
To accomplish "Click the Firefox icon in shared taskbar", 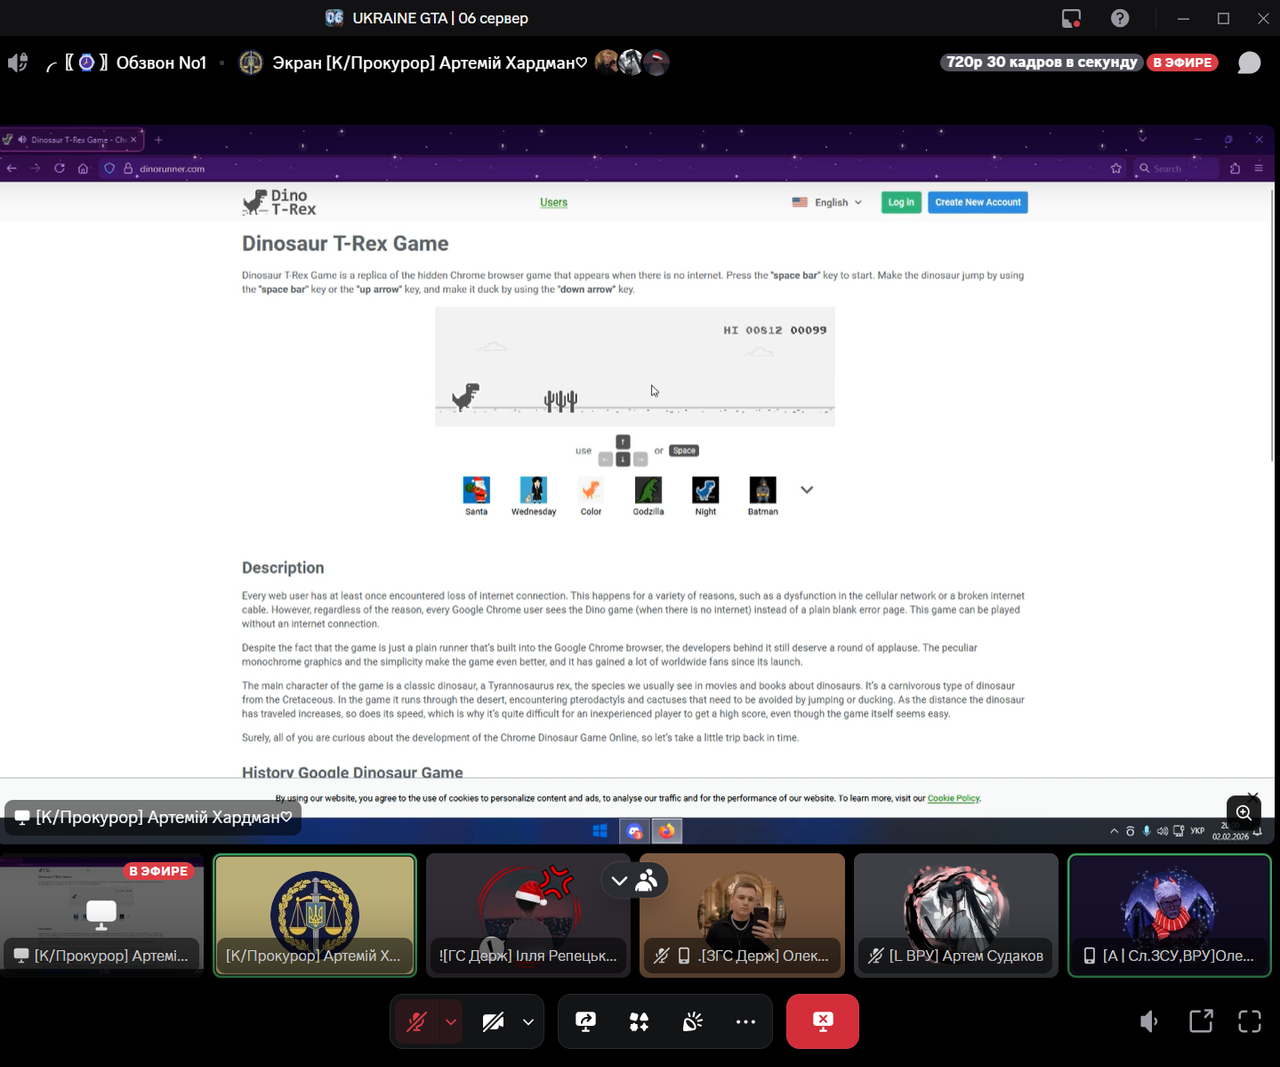I will point(667,831).
